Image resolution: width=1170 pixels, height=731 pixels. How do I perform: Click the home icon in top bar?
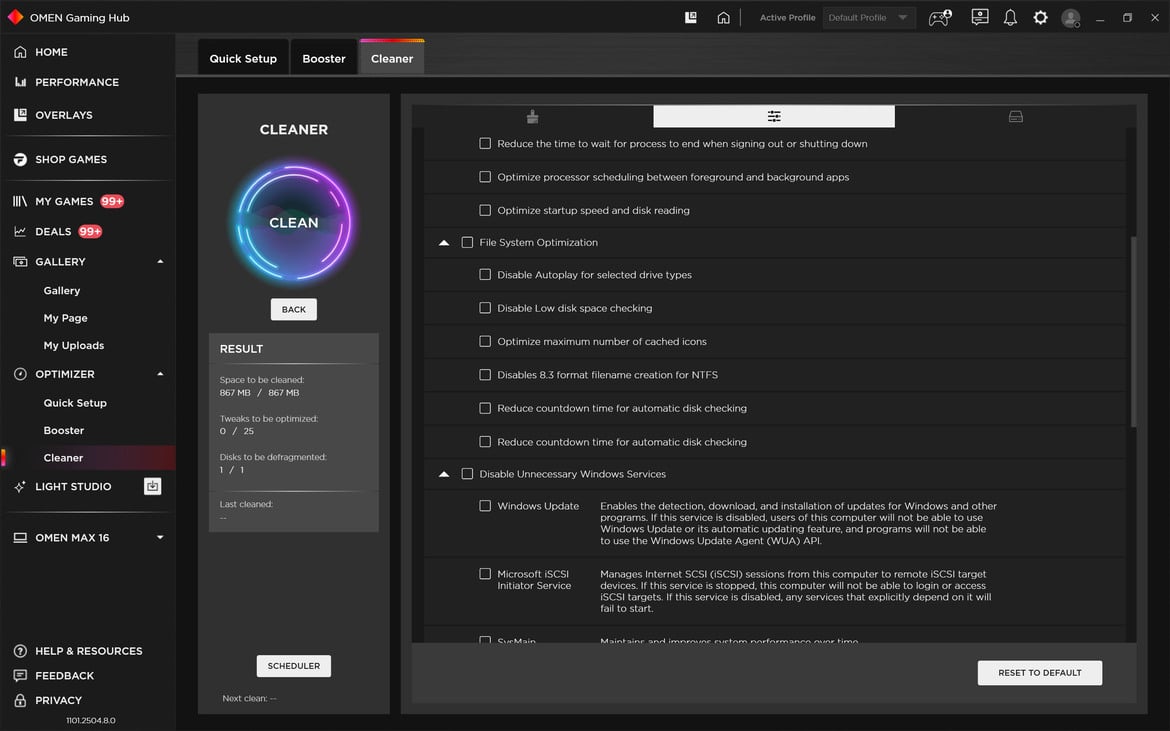(723, 17)
